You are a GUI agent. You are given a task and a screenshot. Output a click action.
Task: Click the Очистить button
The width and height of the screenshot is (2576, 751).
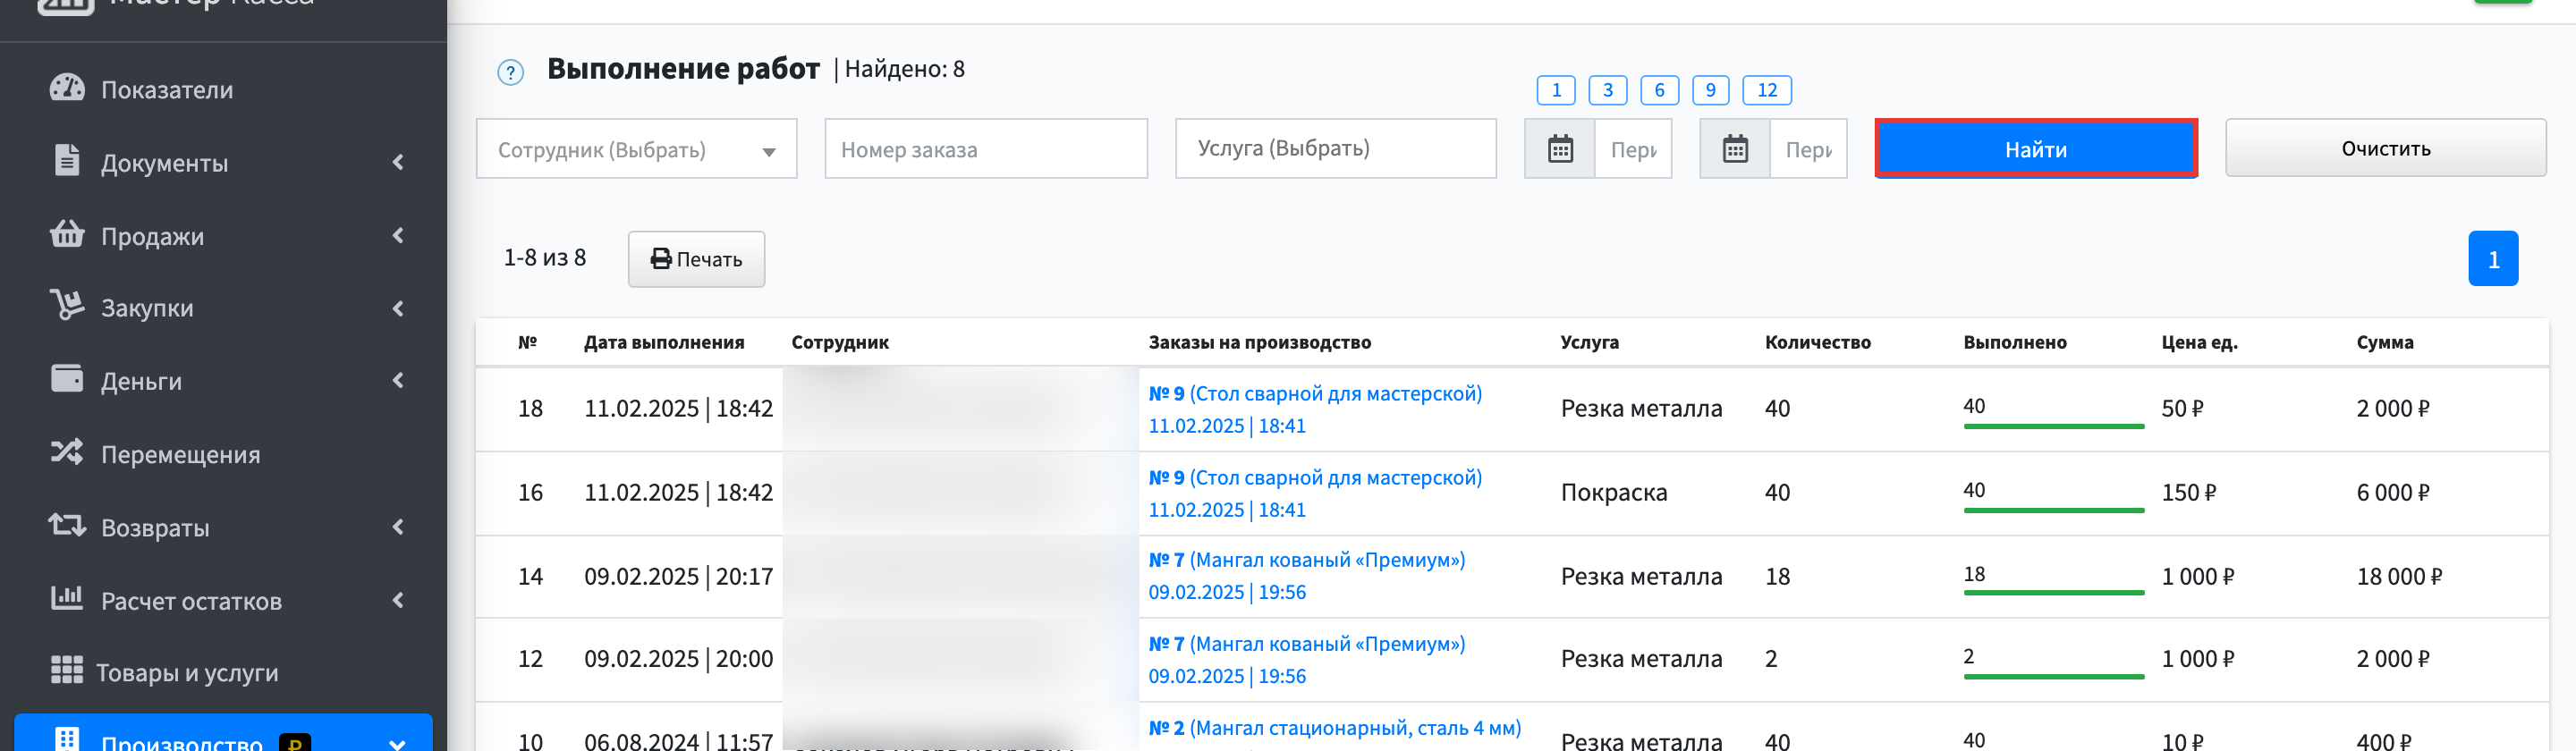click(2386, 149)
